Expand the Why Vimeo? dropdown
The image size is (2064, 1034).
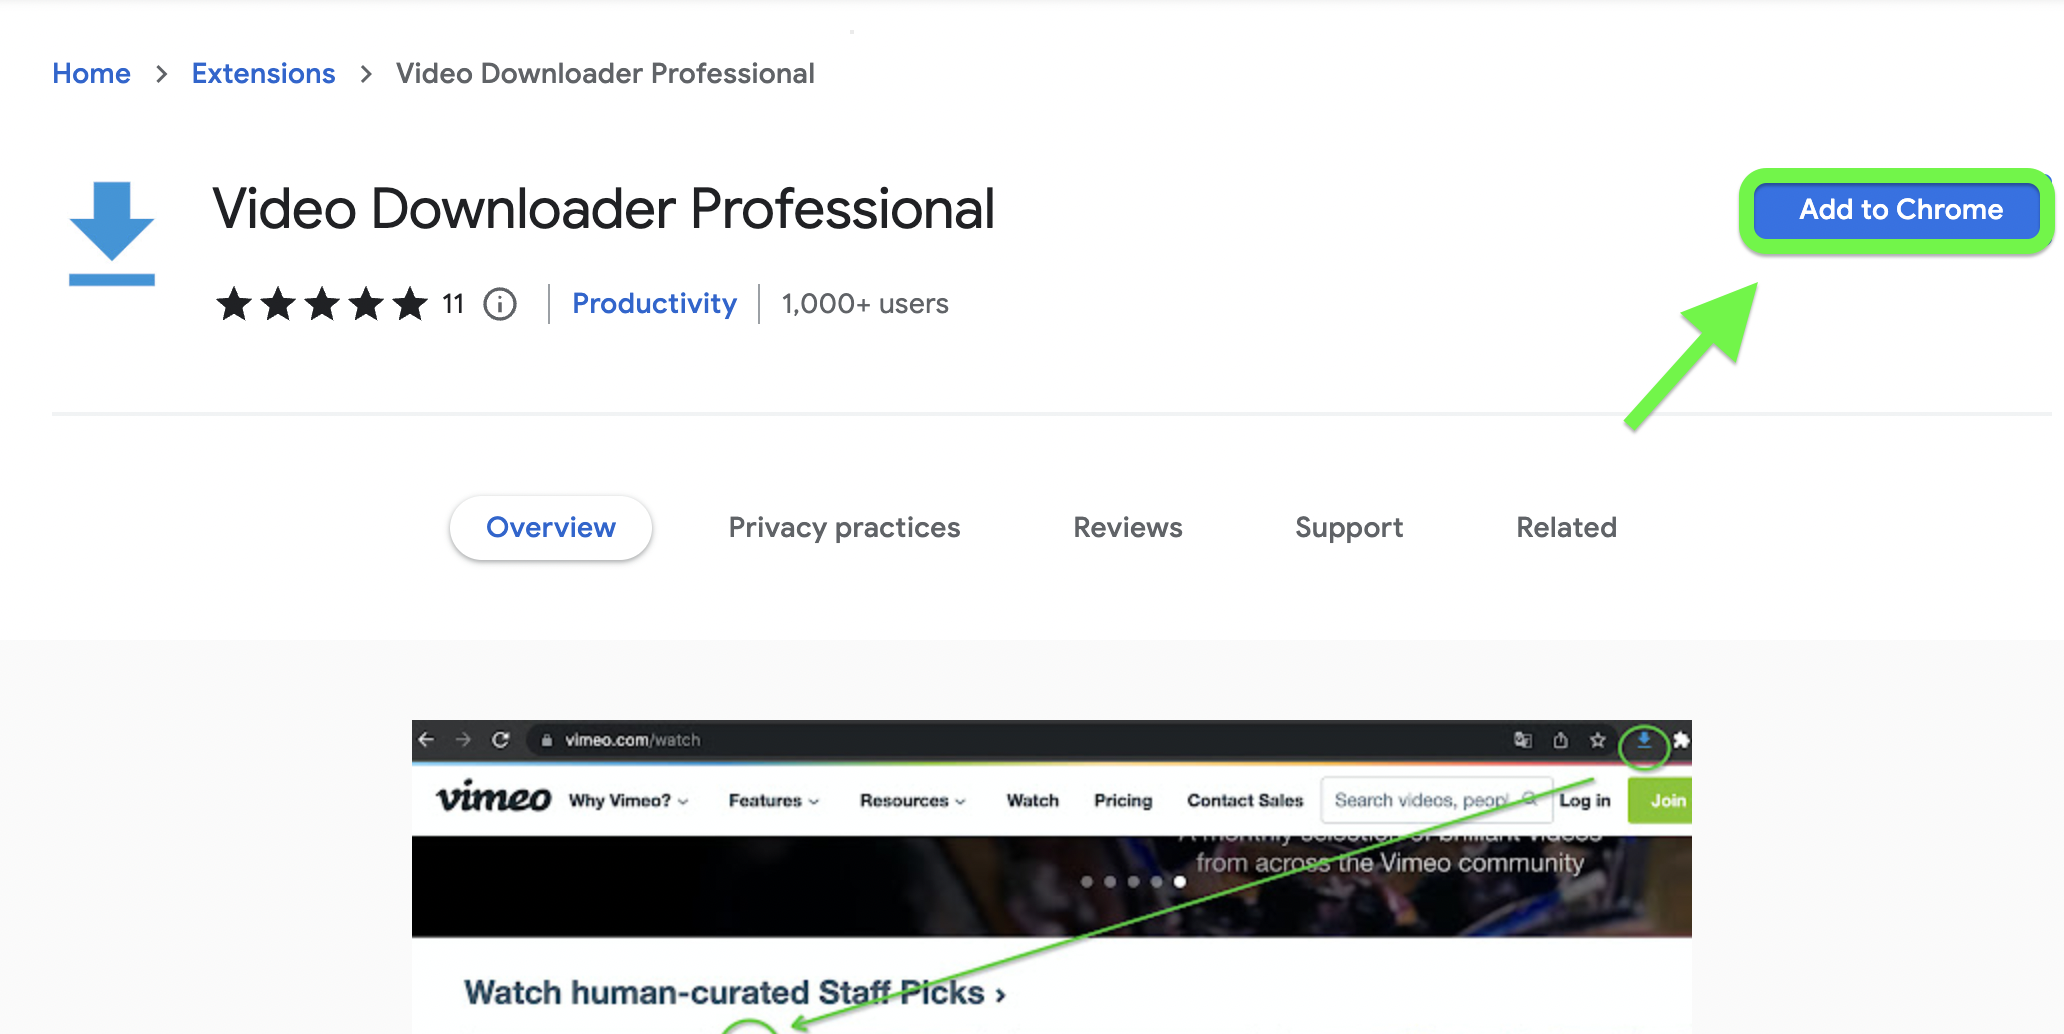tap(629, 801)
